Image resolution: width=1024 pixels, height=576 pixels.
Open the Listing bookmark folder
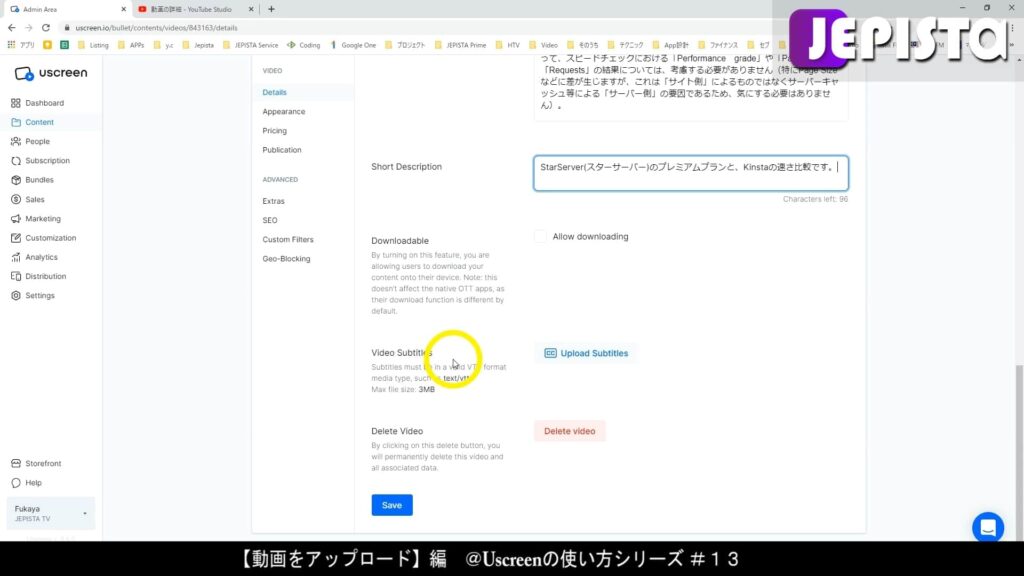click(x=93, y=45)
